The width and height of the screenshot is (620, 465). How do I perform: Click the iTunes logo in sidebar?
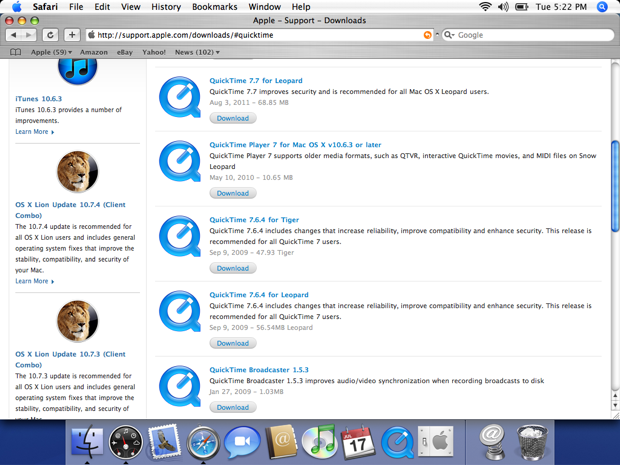tap(78, 71)
